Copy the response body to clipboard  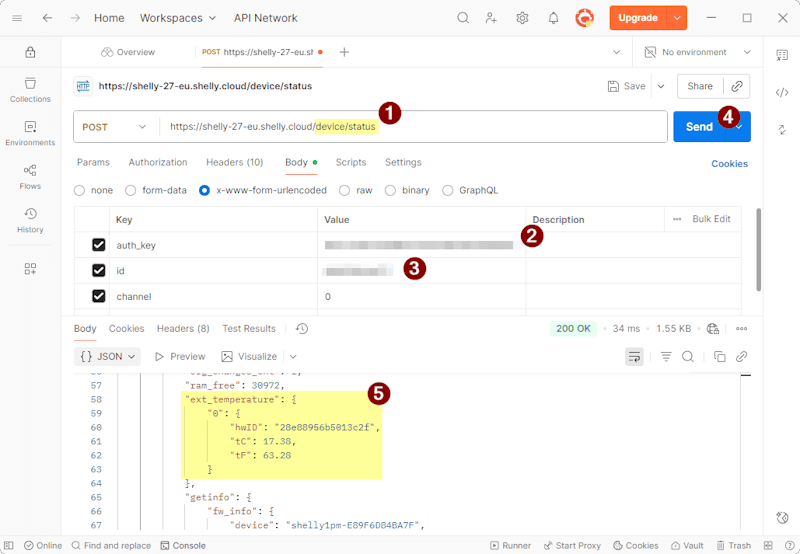pyautogui.click(x=719, y=356)
